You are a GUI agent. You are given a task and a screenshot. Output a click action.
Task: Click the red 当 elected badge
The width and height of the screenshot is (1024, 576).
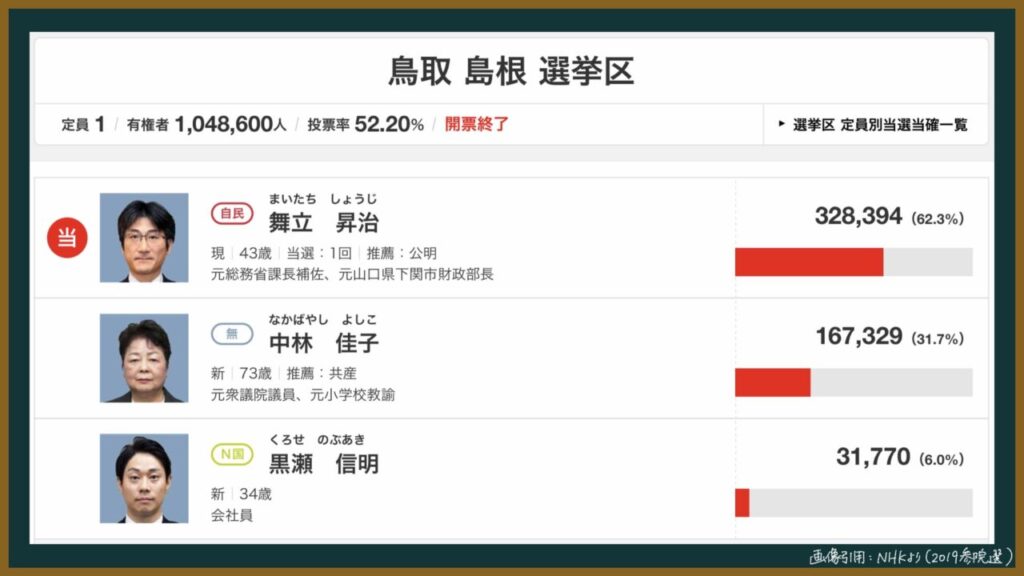click(68, 238)
